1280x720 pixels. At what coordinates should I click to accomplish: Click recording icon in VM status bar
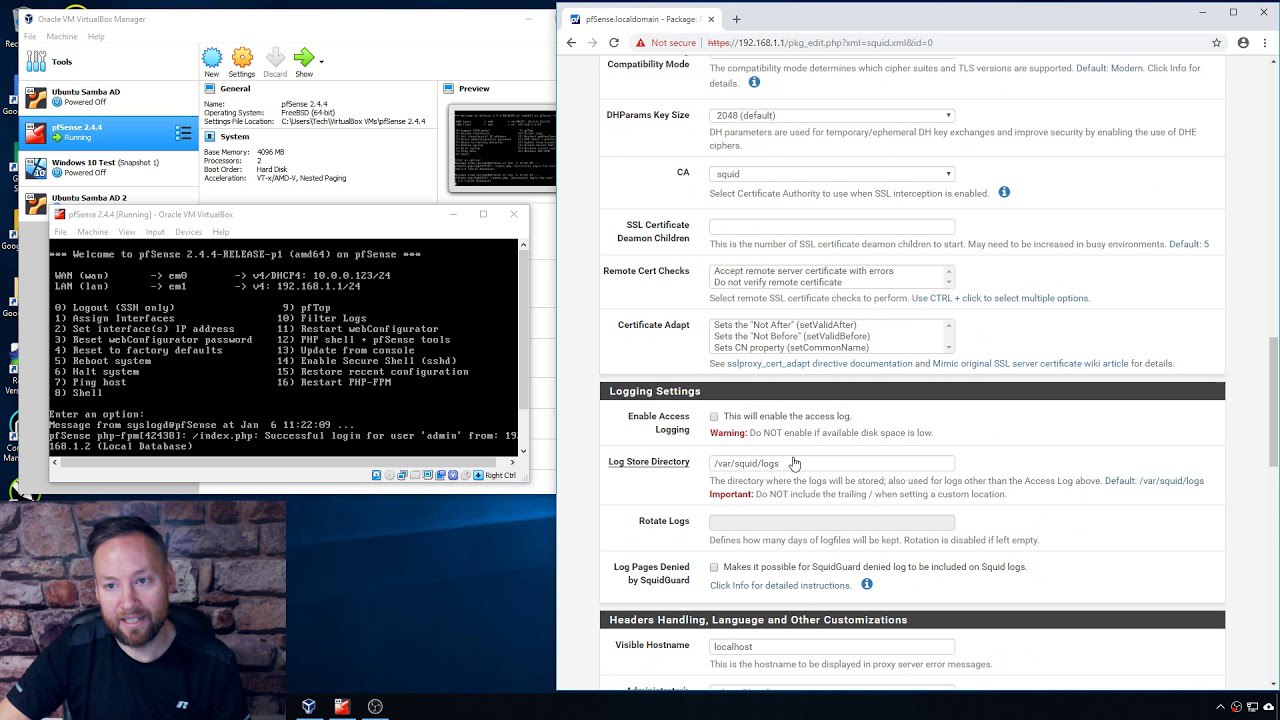pyautogui.click(x=441, y=475)
